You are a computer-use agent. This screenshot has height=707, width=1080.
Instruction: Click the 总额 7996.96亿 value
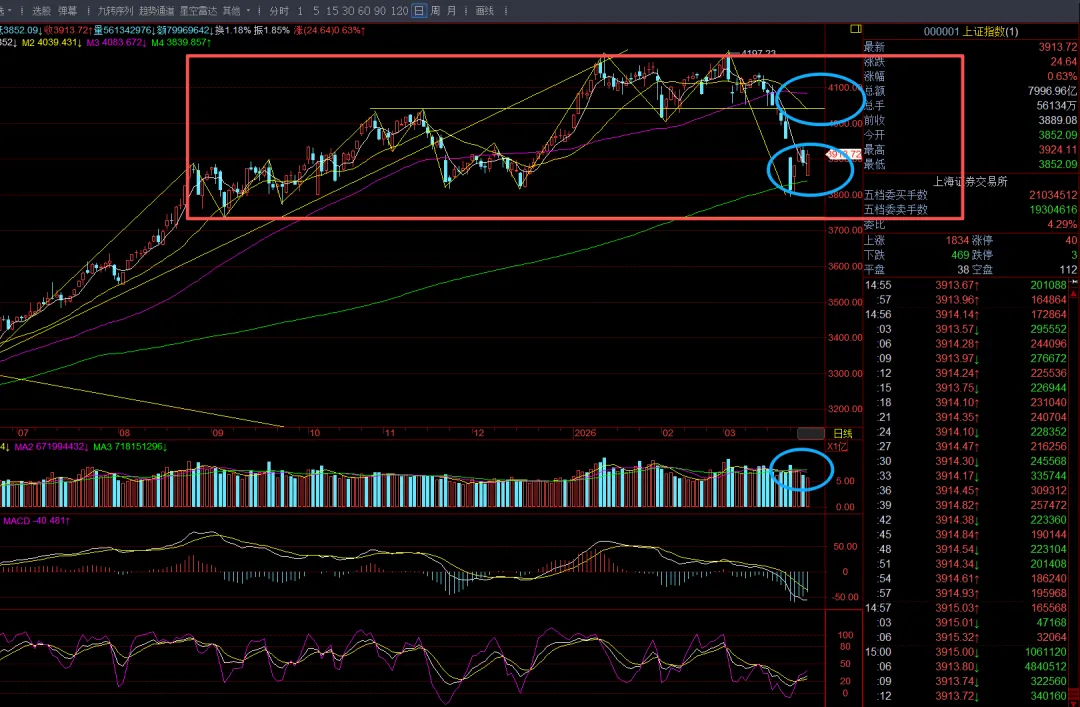1052,91
